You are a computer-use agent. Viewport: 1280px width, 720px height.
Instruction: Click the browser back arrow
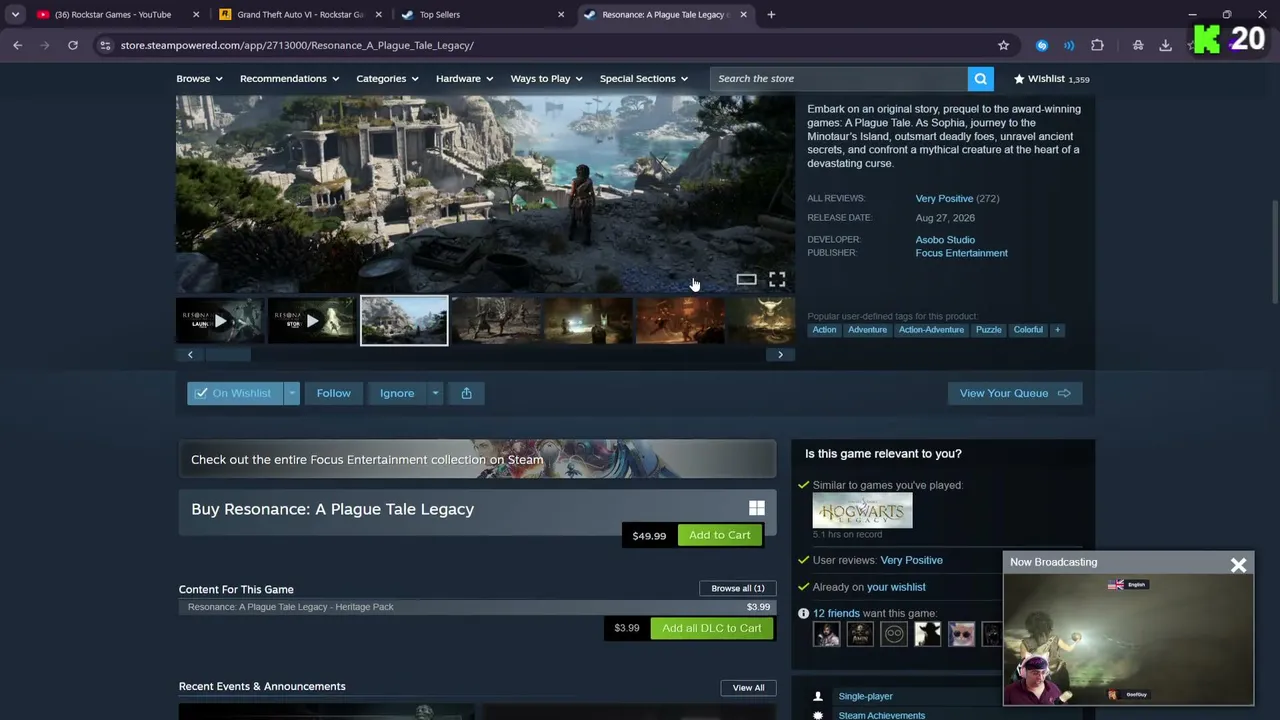pos(17,45)
